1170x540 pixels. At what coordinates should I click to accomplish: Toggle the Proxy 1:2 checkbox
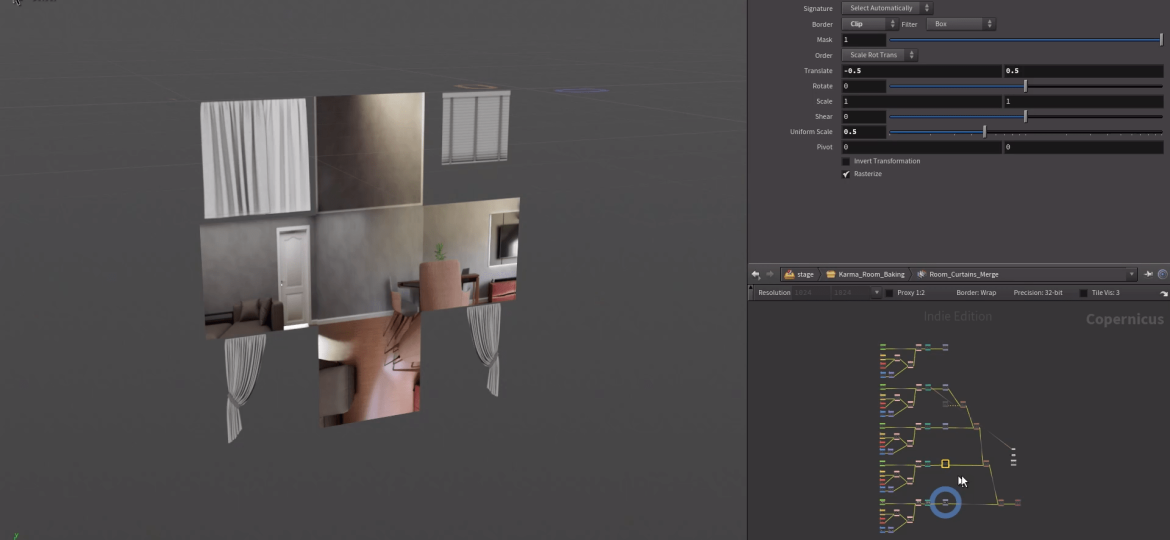coord(890,293)
